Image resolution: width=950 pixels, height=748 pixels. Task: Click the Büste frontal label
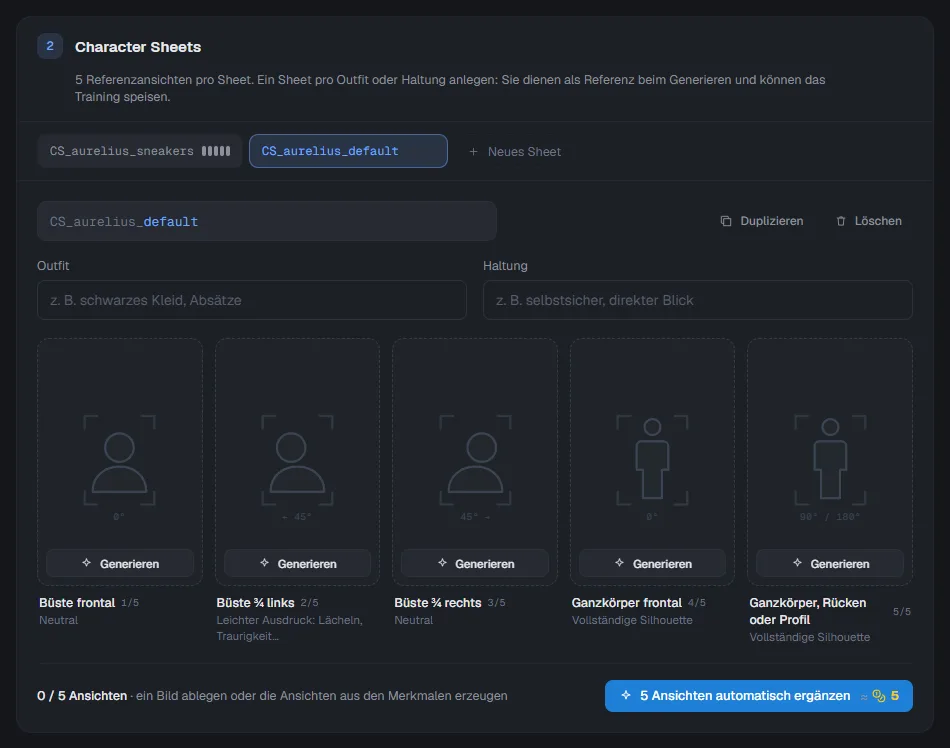77,603
